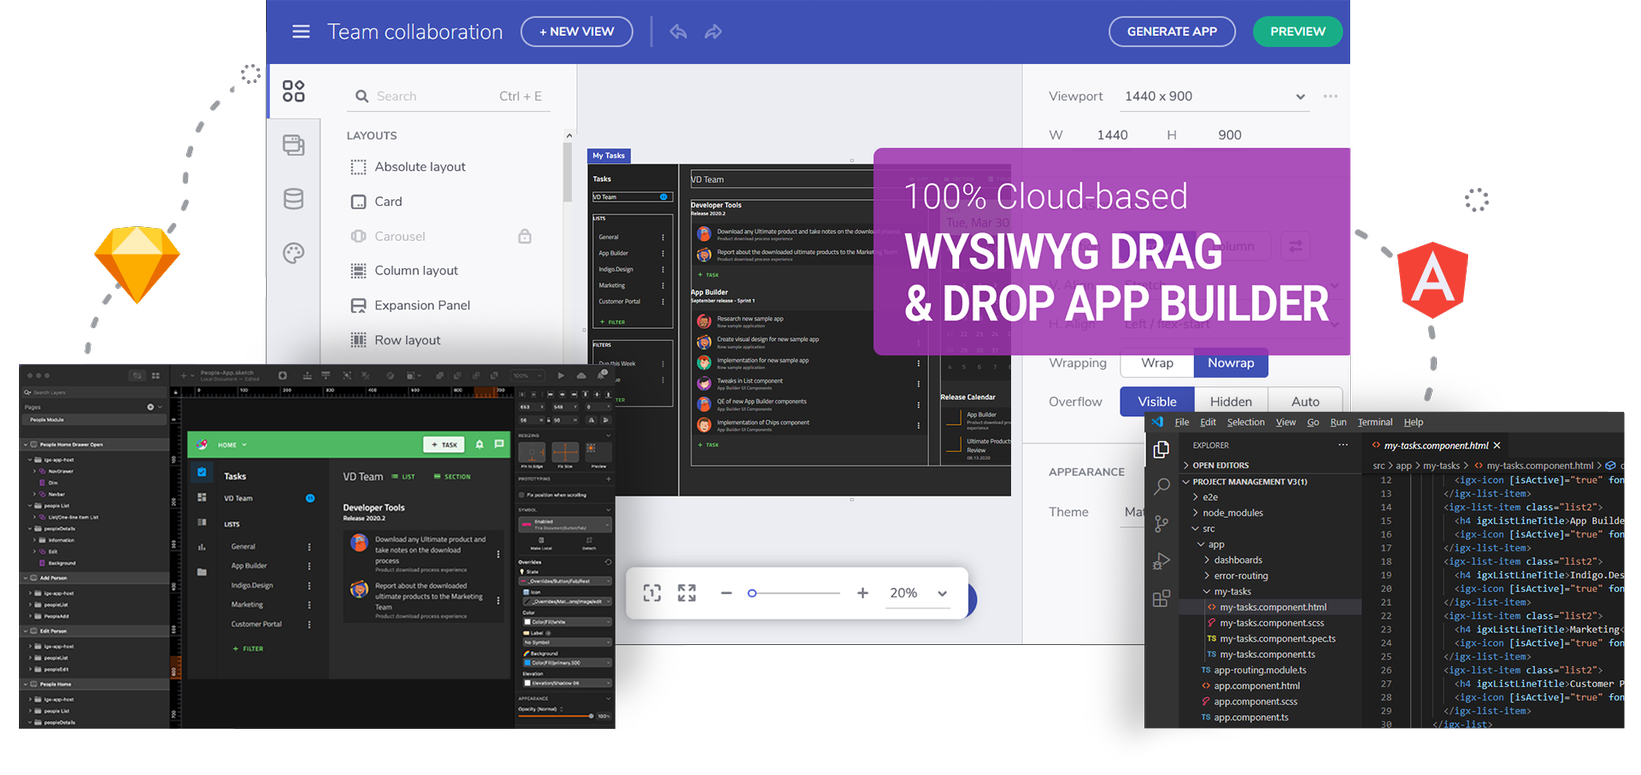Select the My Tasks view tab on the canvas
The width and height of the screenshot is (1641, 775).
pos(608,156)
